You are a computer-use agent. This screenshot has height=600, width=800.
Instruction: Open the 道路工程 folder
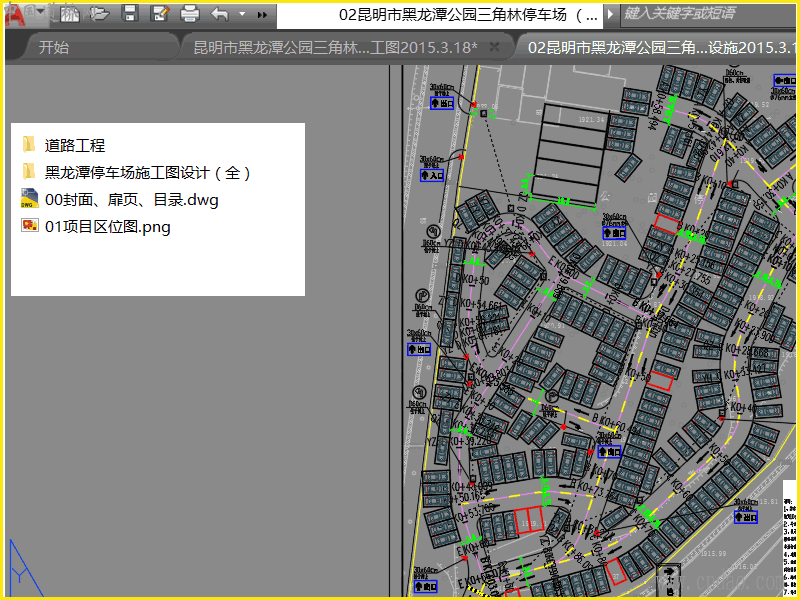coord(74,146)
